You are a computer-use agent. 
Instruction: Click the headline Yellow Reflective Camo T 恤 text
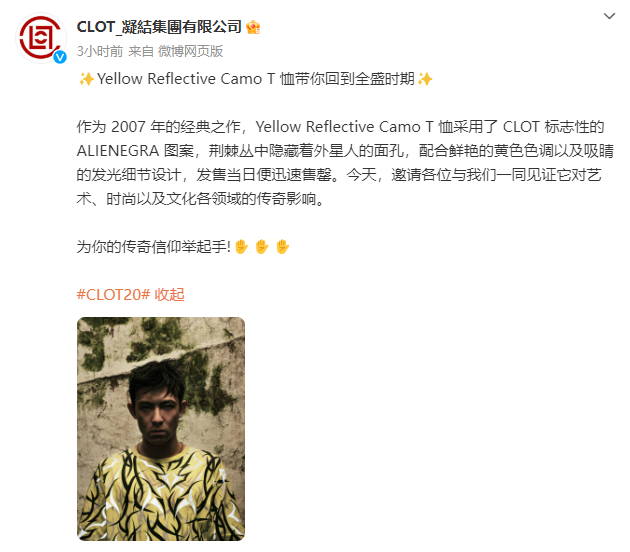click(x=196, y=79)
